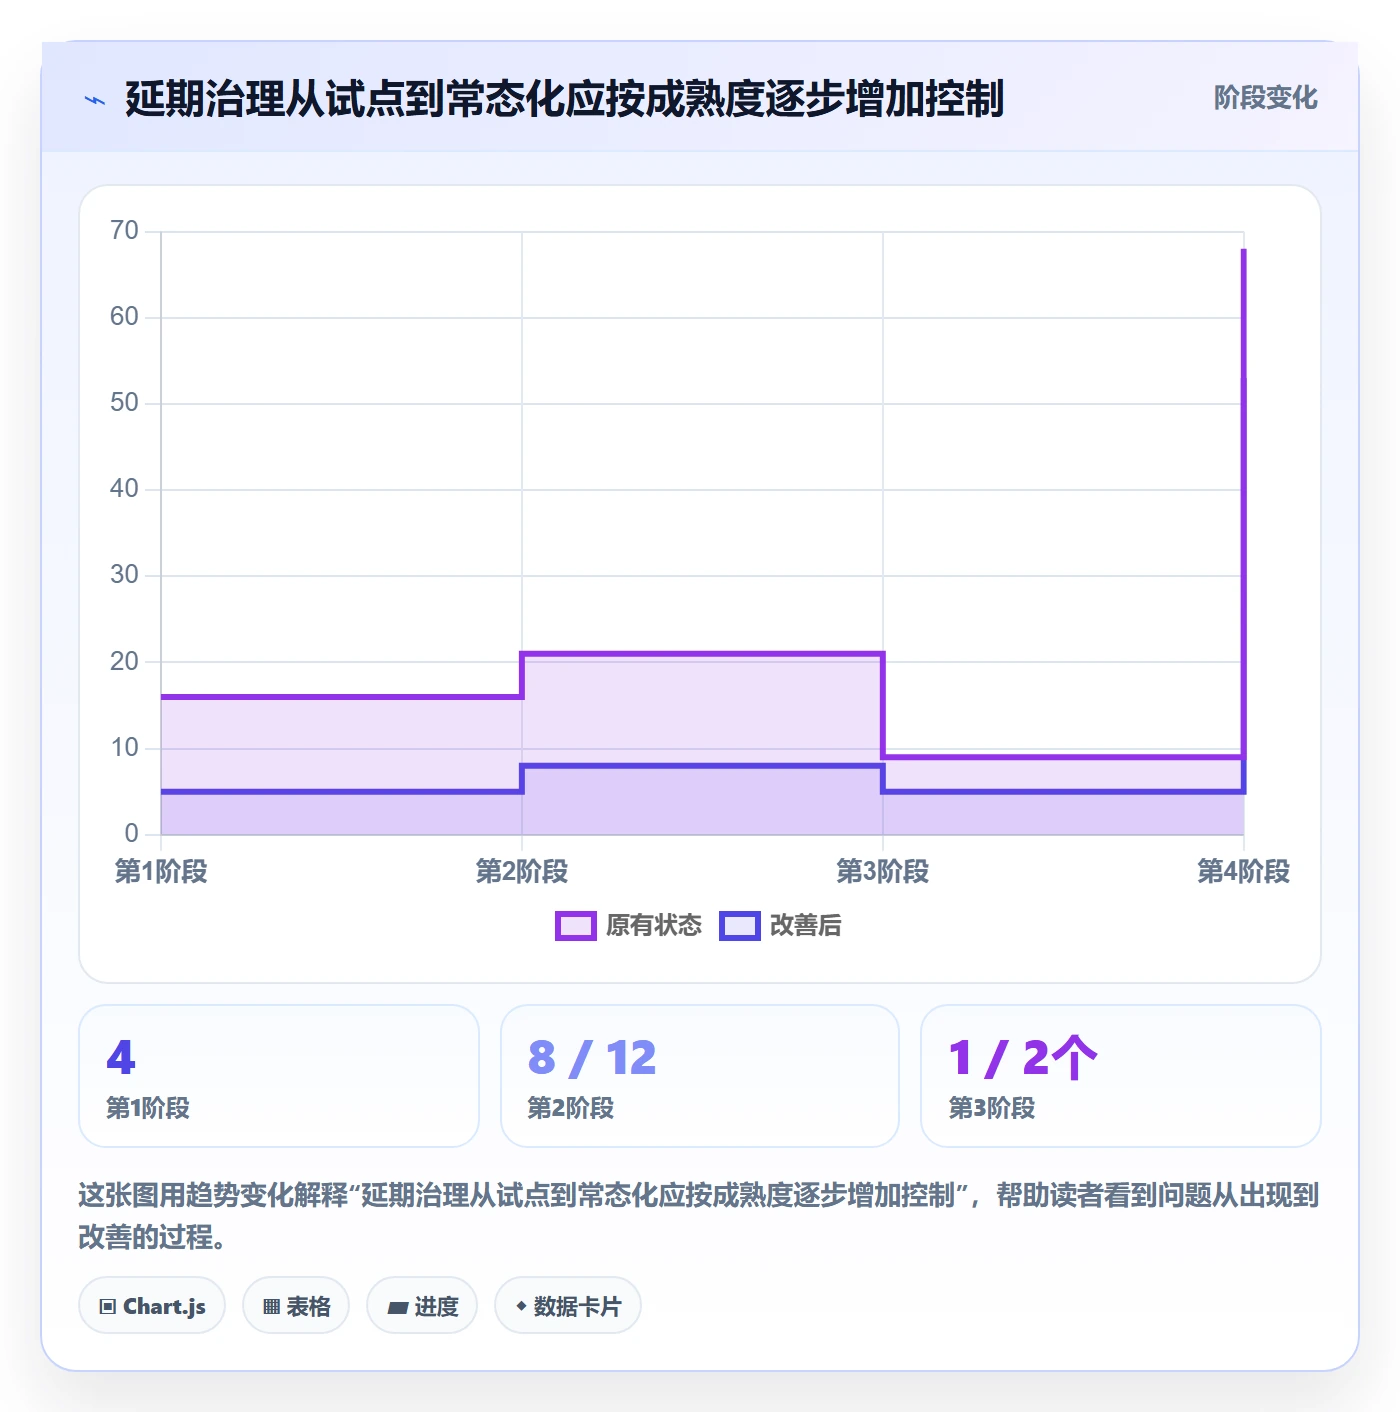Click the description paragraph starting 这张图用趋势变化
Image resolution: width=1400 pixels, height=1412 pixels.
tap(699, 1216)
